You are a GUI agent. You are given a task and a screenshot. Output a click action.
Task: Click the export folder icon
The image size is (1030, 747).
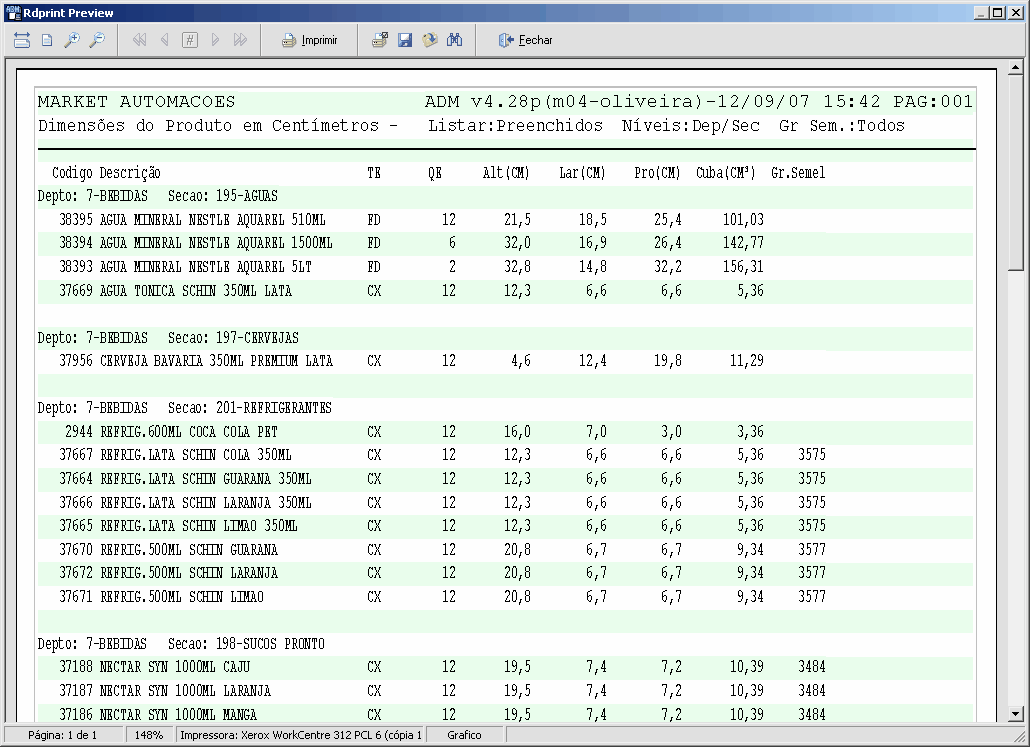click(430, 40)
